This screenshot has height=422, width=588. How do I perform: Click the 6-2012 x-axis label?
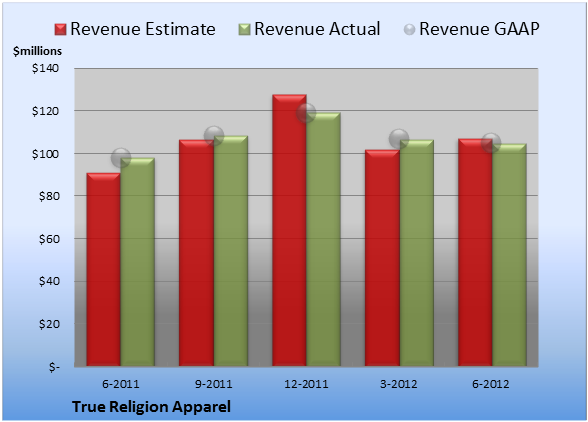pyautogui.click(x=491, y=384)
